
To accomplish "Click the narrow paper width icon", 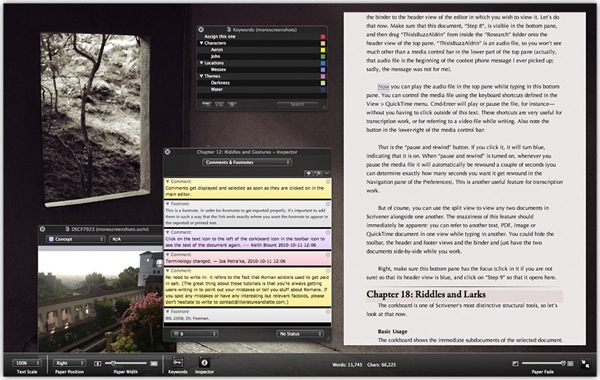I will 98,363.
